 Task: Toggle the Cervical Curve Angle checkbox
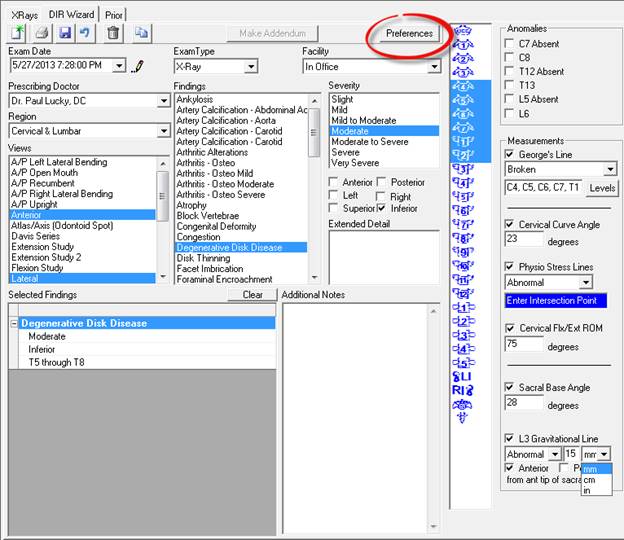(512, 225)
